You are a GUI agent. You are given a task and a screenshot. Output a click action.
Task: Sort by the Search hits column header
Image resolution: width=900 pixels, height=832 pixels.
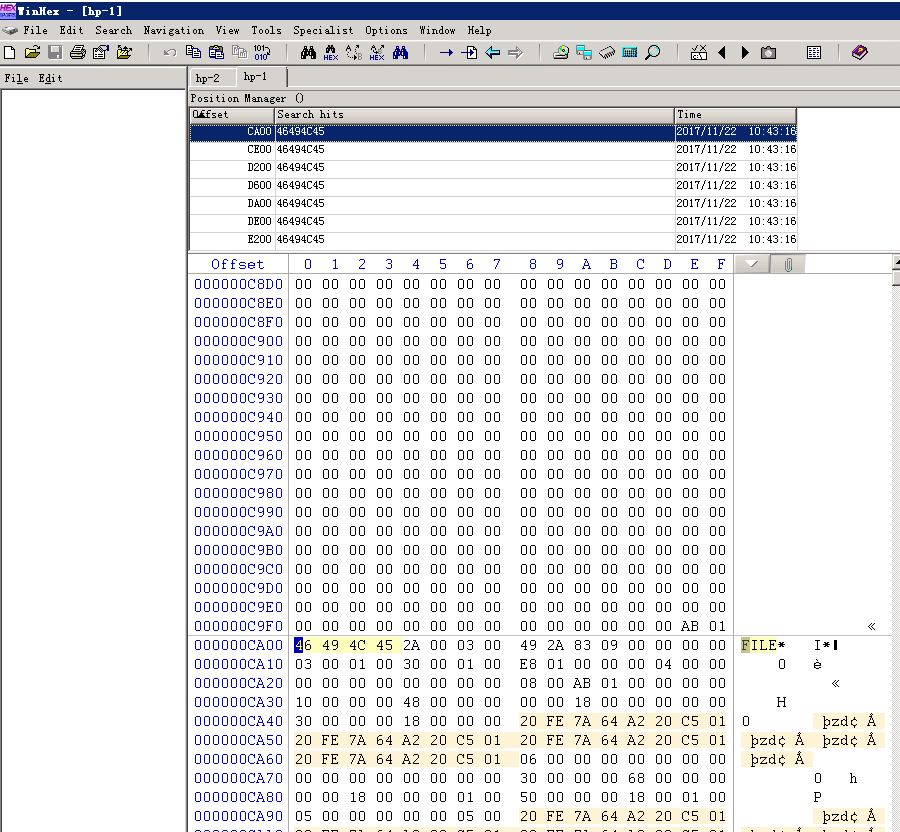pos(474,115)
